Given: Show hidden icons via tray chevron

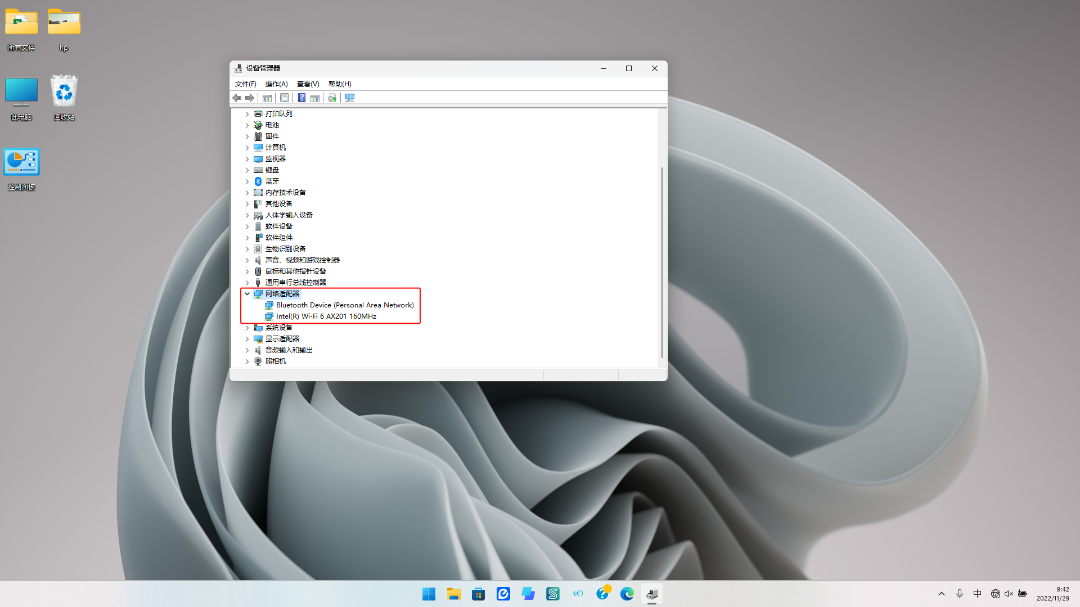Looking at the screenshot, I should click(942, 594).
